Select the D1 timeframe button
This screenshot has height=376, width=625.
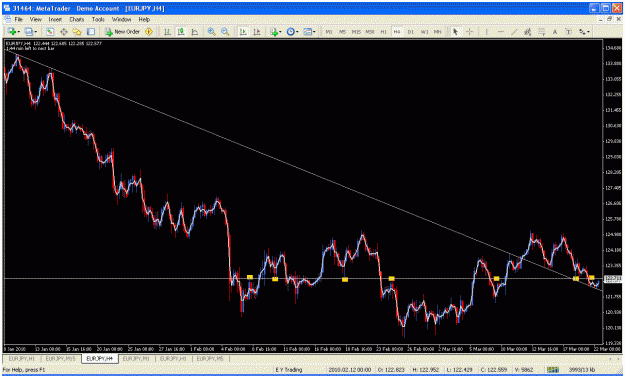(x=411, y=32)
